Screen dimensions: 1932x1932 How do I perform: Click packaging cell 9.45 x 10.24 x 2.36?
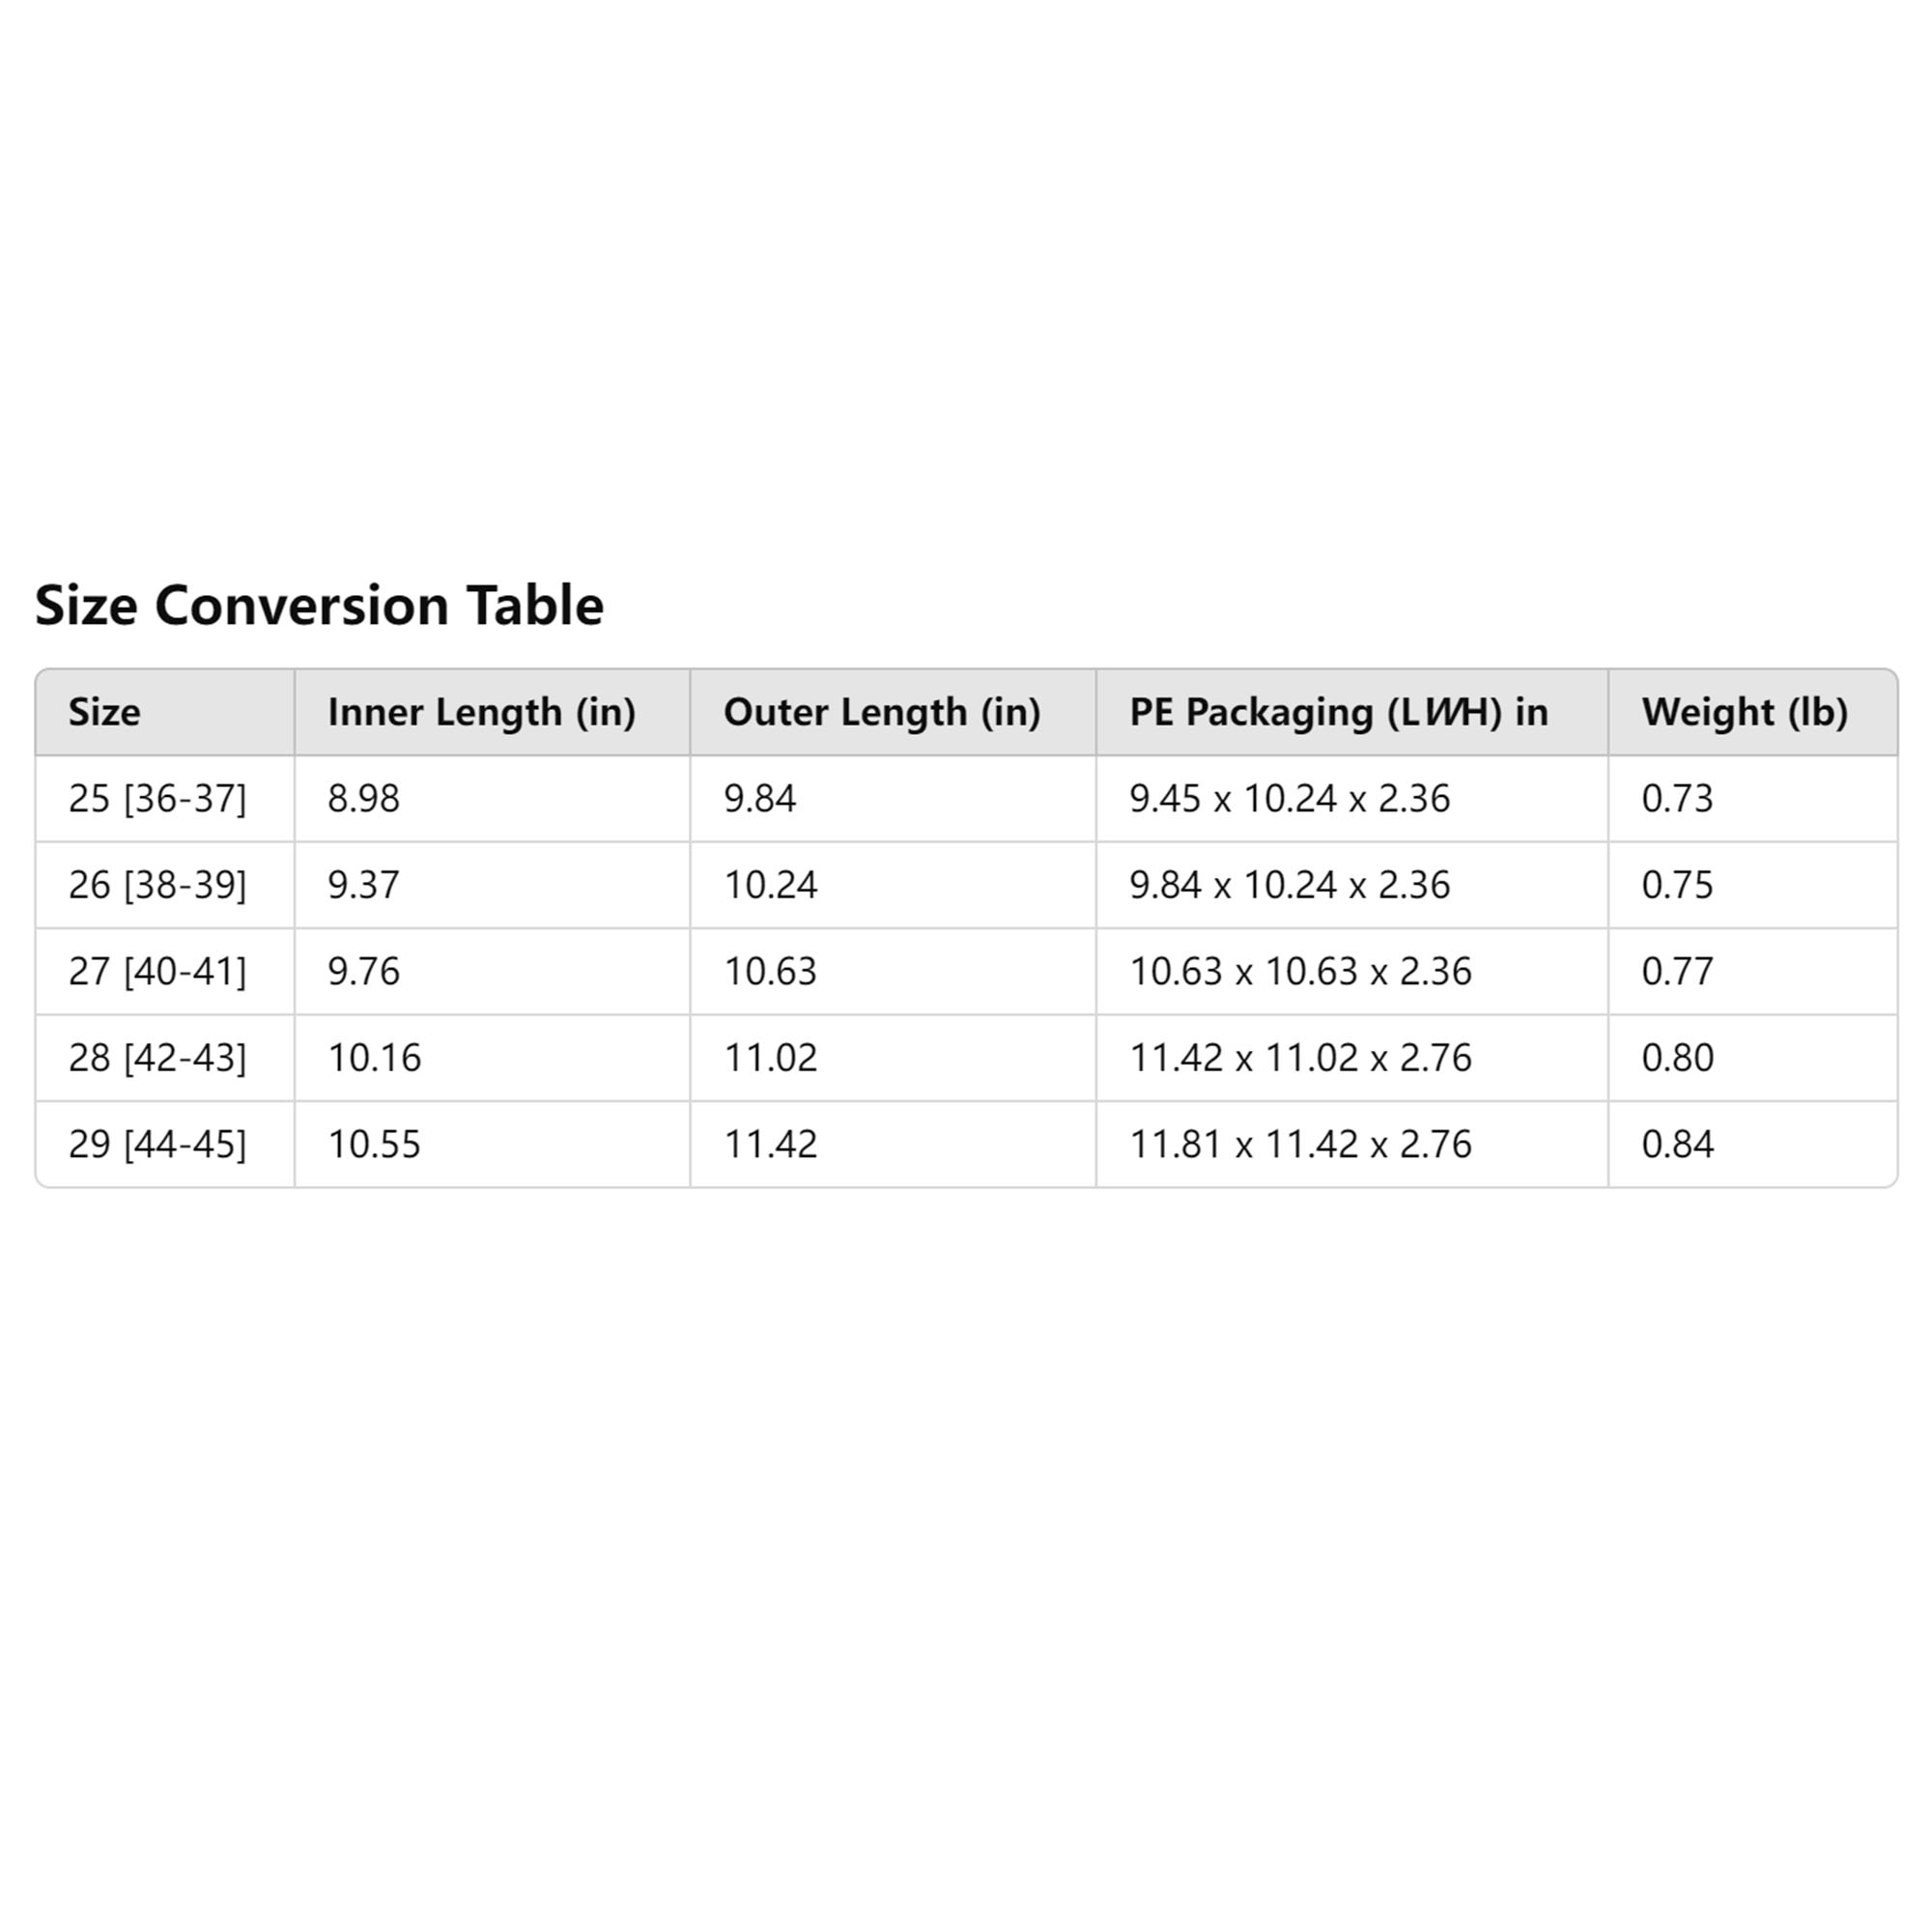(1289, 799)
